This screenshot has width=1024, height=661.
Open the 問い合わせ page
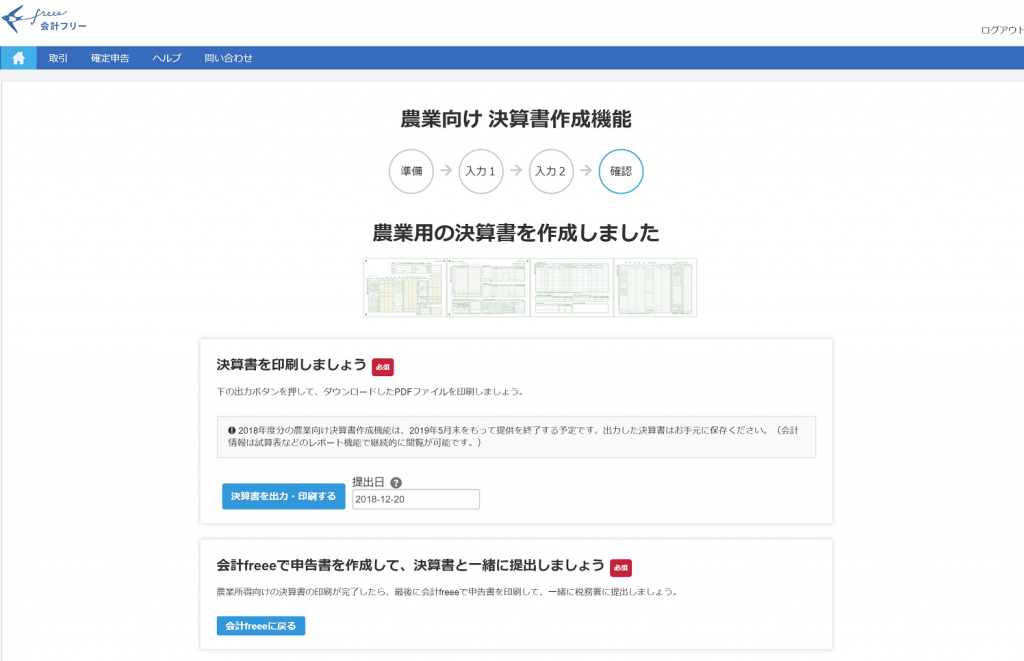tap(228, 58)
